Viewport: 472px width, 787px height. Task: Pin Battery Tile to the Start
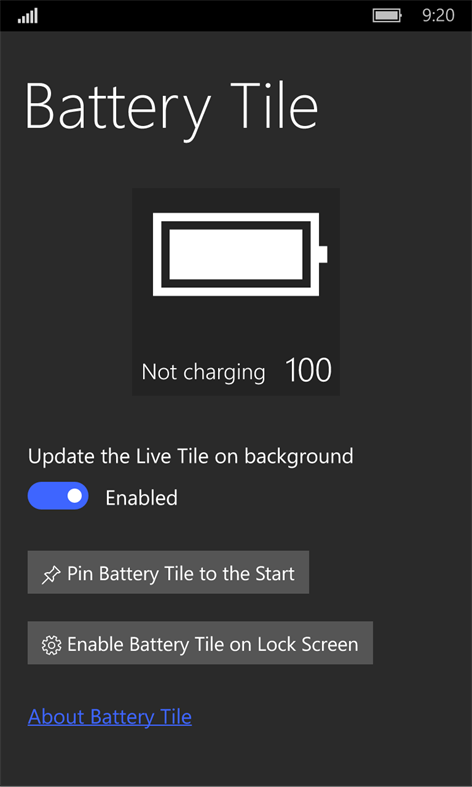click(168, 572)
